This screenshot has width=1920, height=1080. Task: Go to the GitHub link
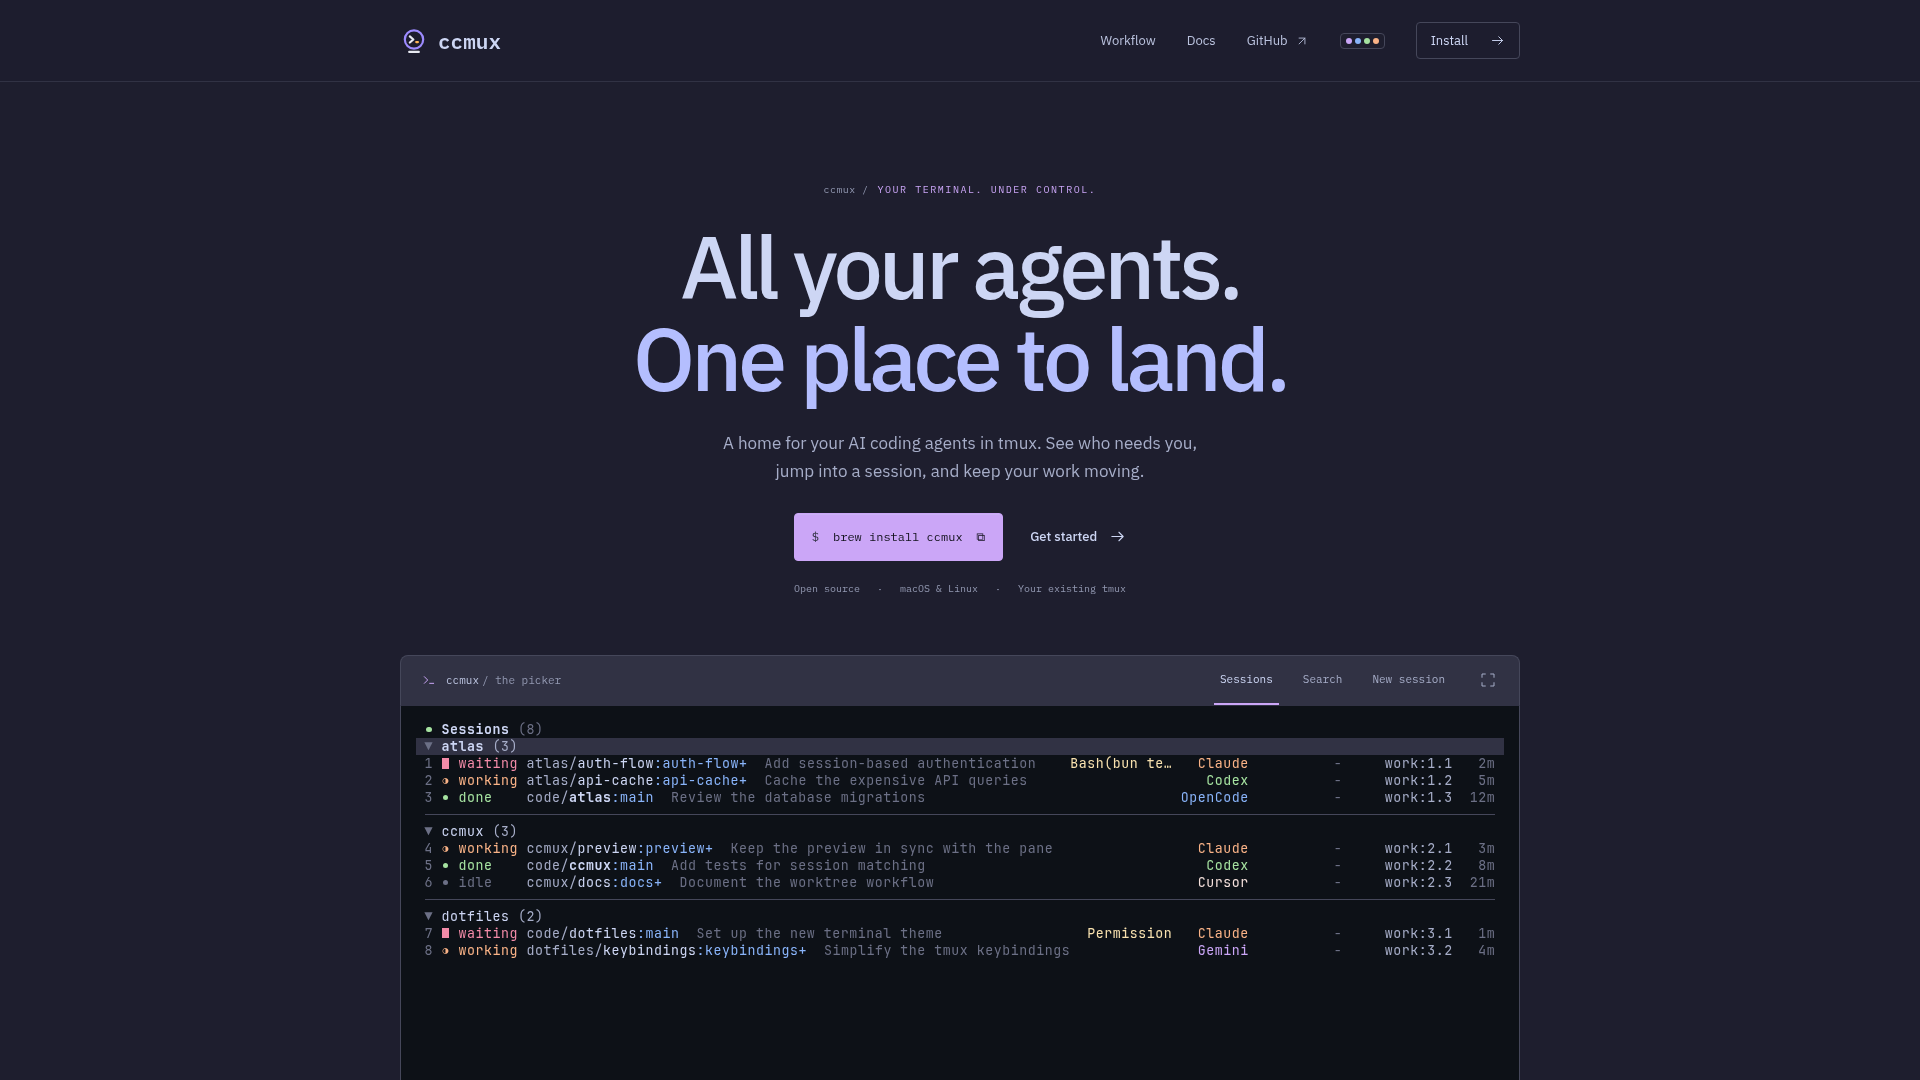click(x=1276, y=41)
